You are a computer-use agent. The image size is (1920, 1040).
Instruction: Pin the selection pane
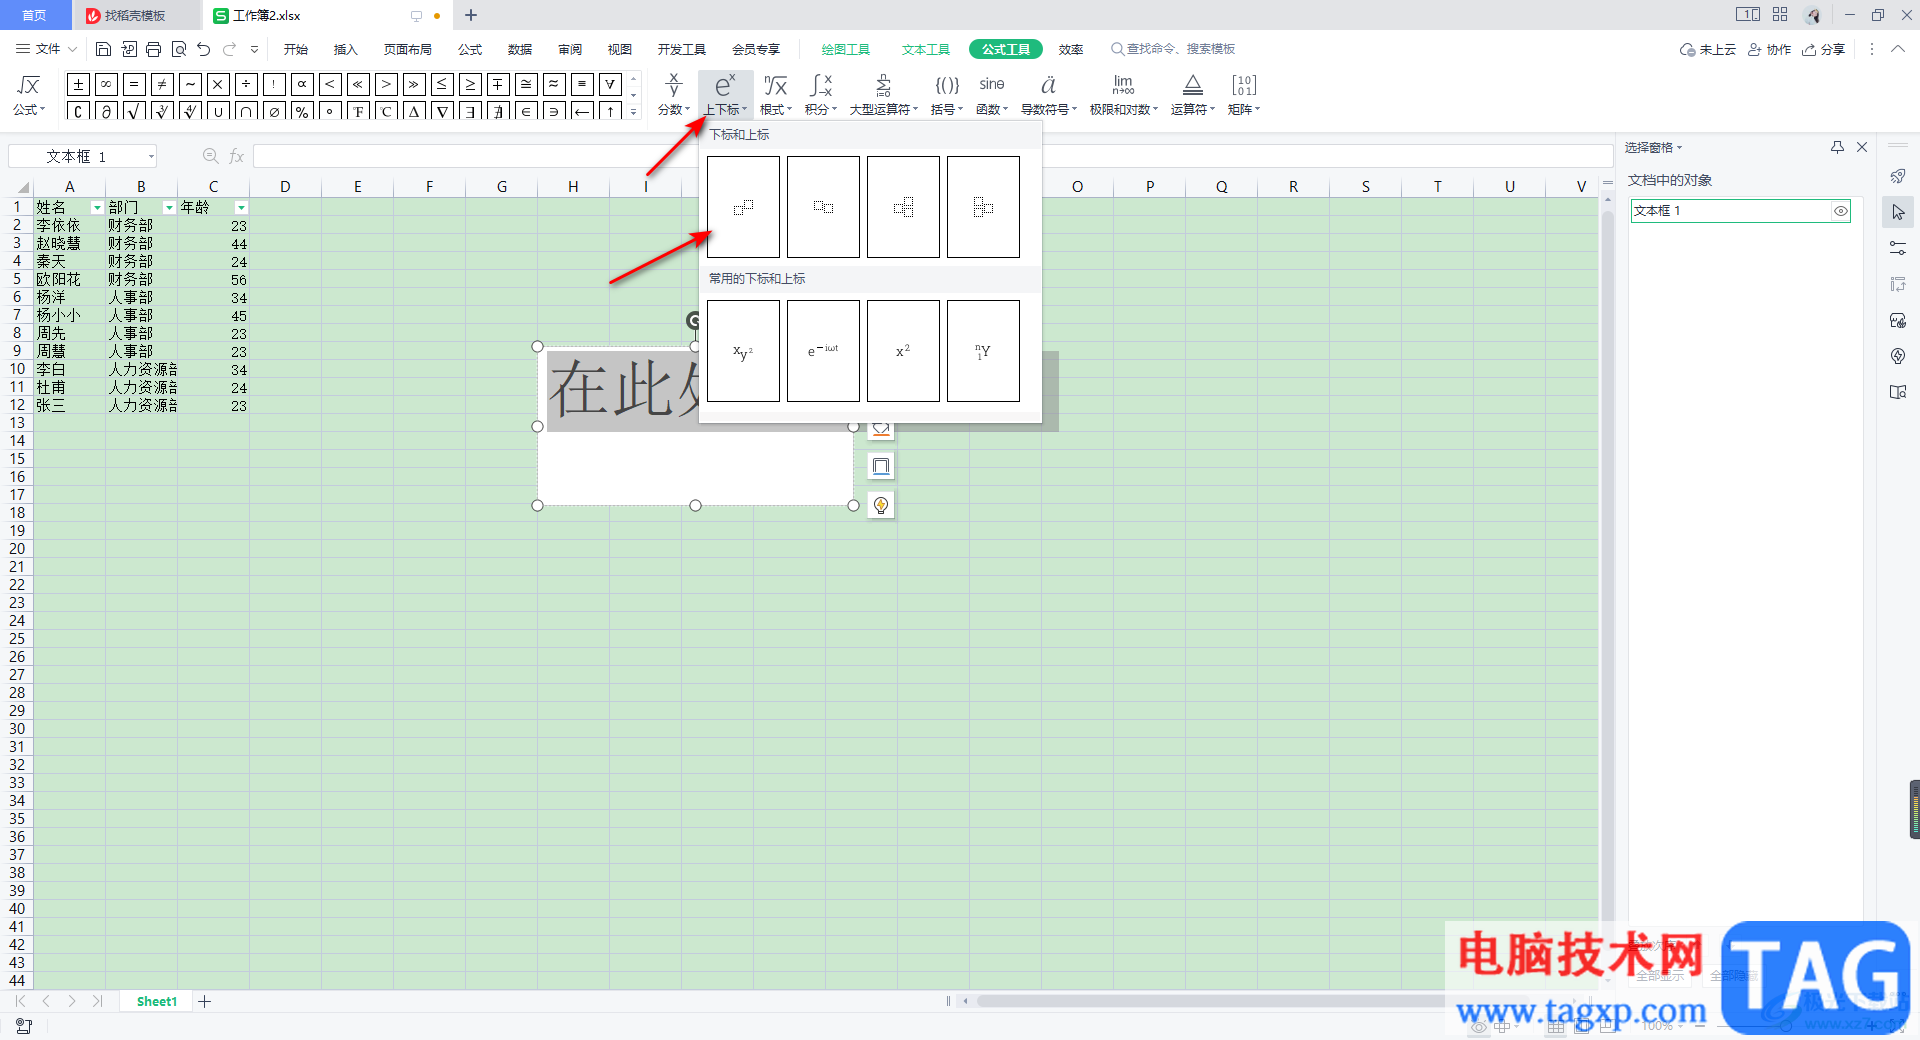click(x=1837, y=147)
